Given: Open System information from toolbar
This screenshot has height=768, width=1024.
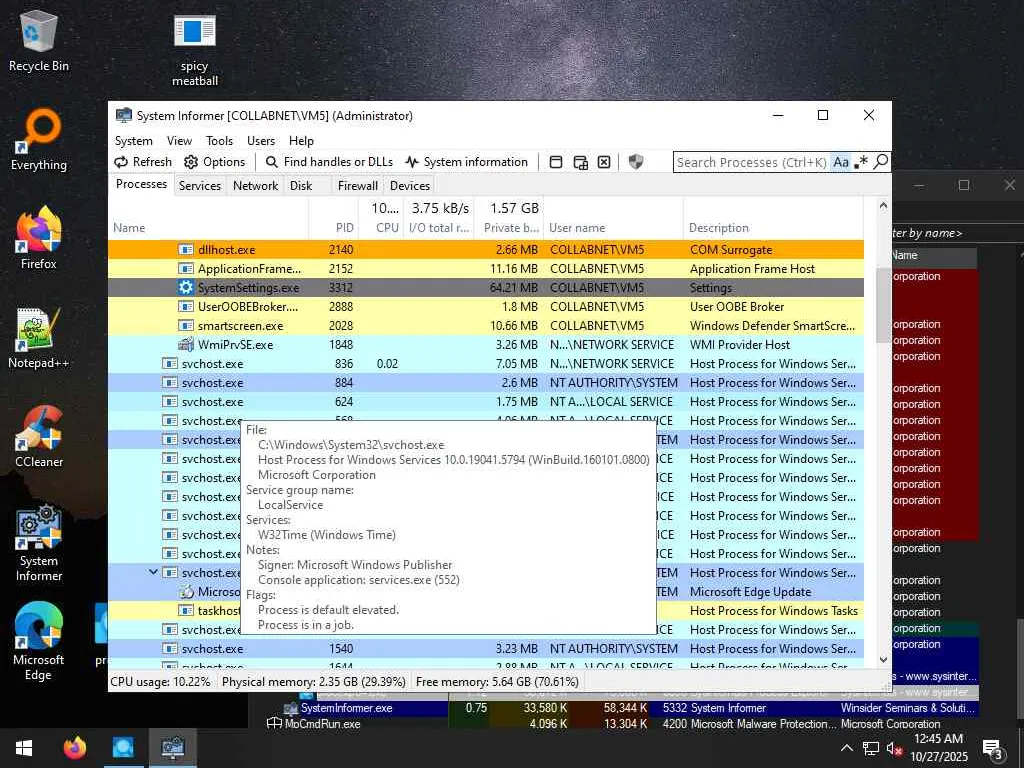Looking at the screenshot, I should coord(466,162).
